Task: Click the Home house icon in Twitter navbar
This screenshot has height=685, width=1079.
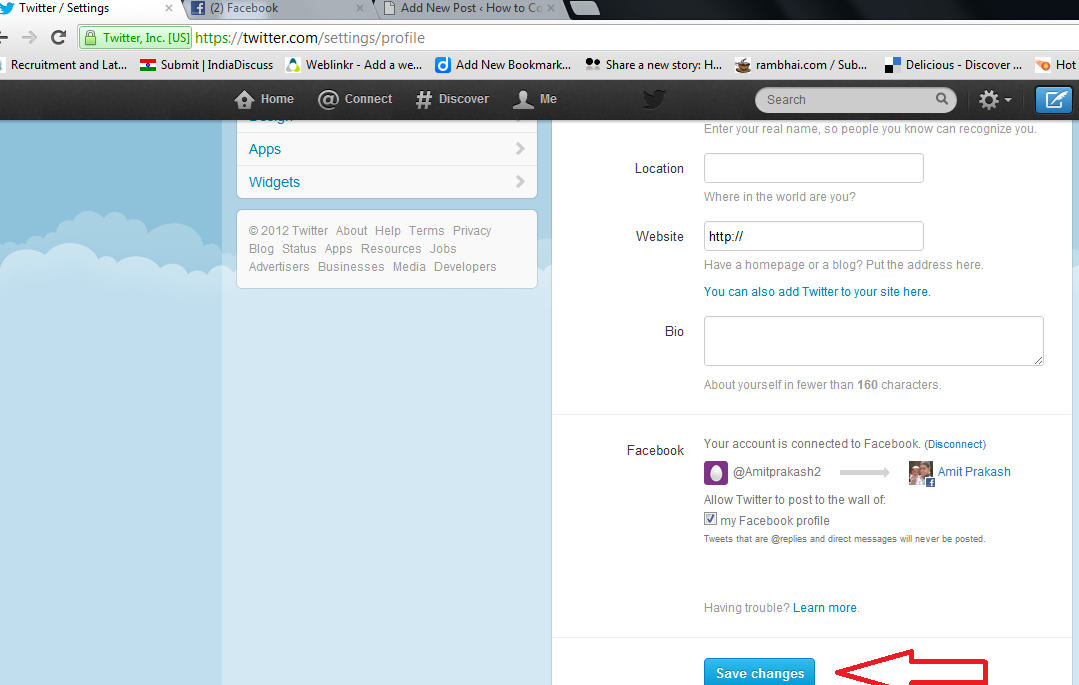Action: coord(244,100)
